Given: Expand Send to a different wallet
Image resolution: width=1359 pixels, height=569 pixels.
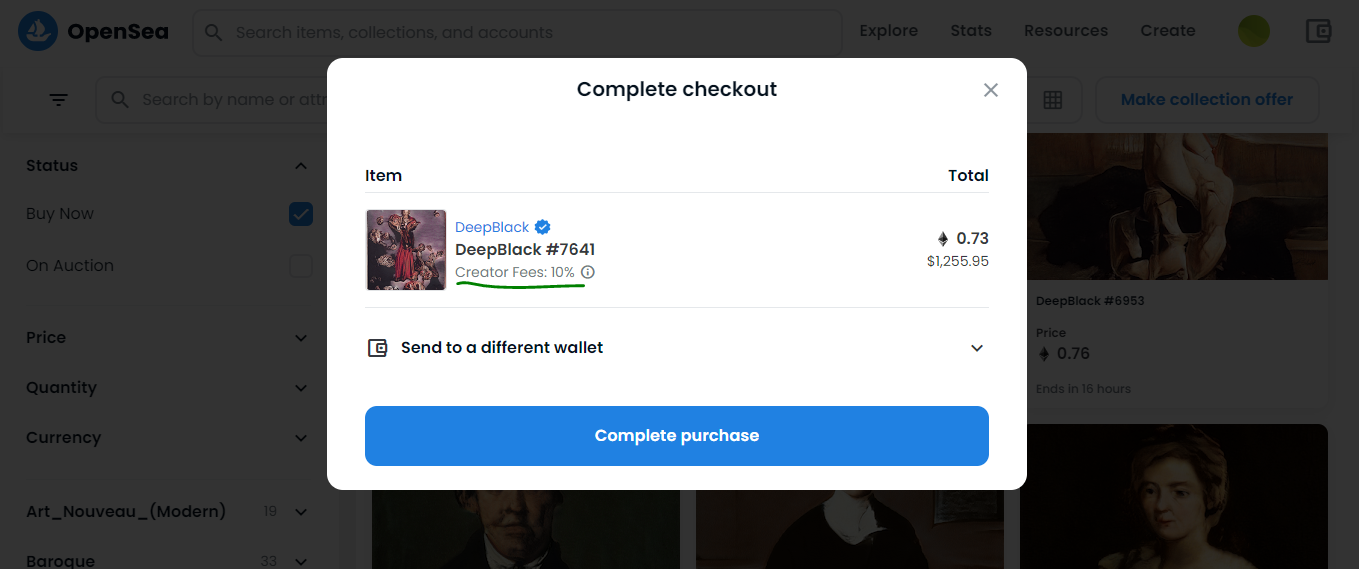Looking at the screenshot, I should click(x=977, y=348).
